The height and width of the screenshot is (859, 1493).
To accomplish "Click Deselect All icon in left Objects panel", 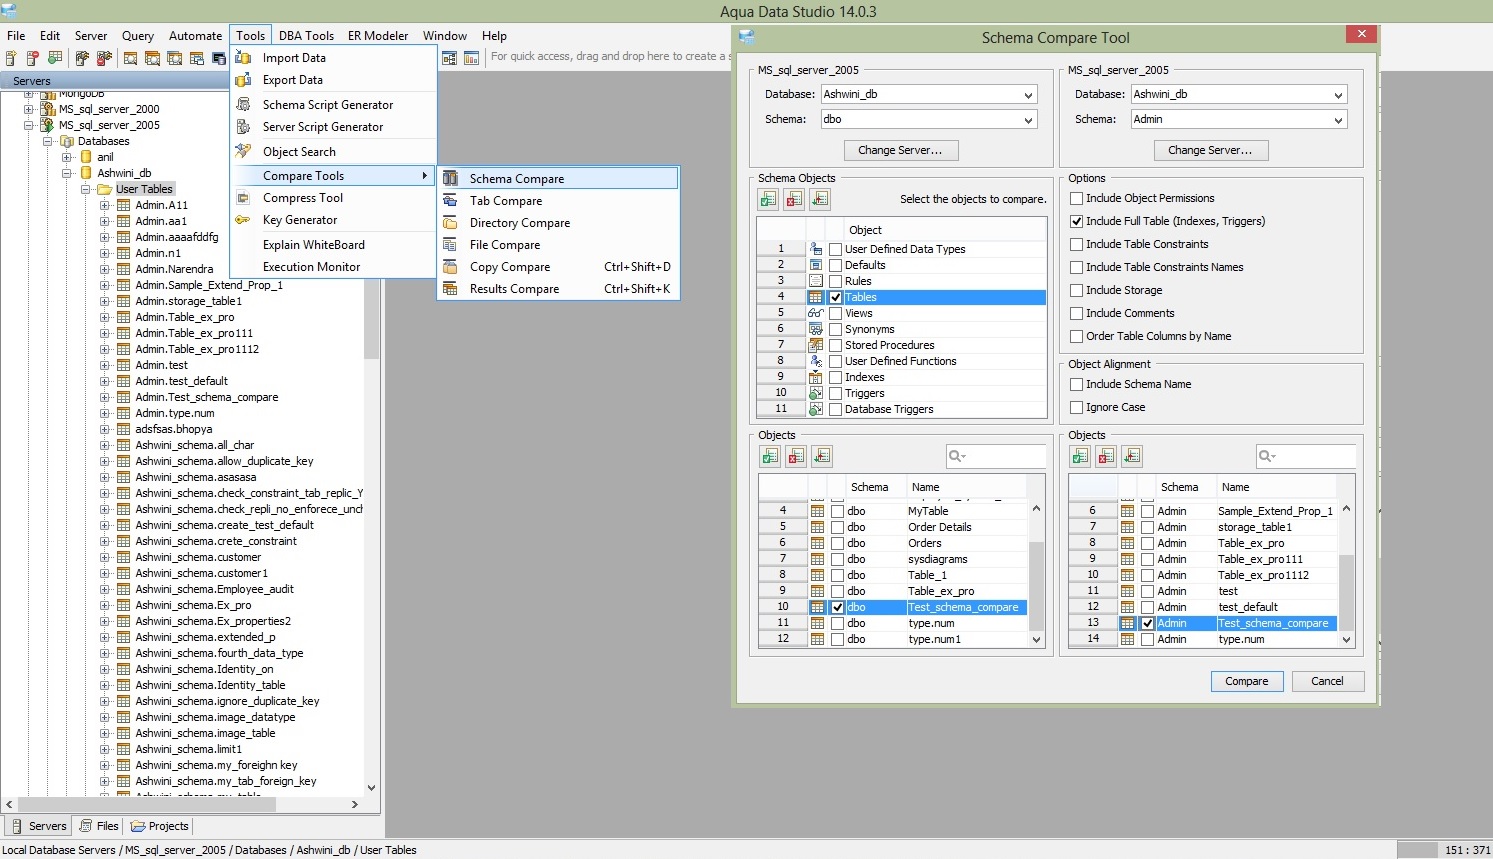I will click(x=796, y=456).
